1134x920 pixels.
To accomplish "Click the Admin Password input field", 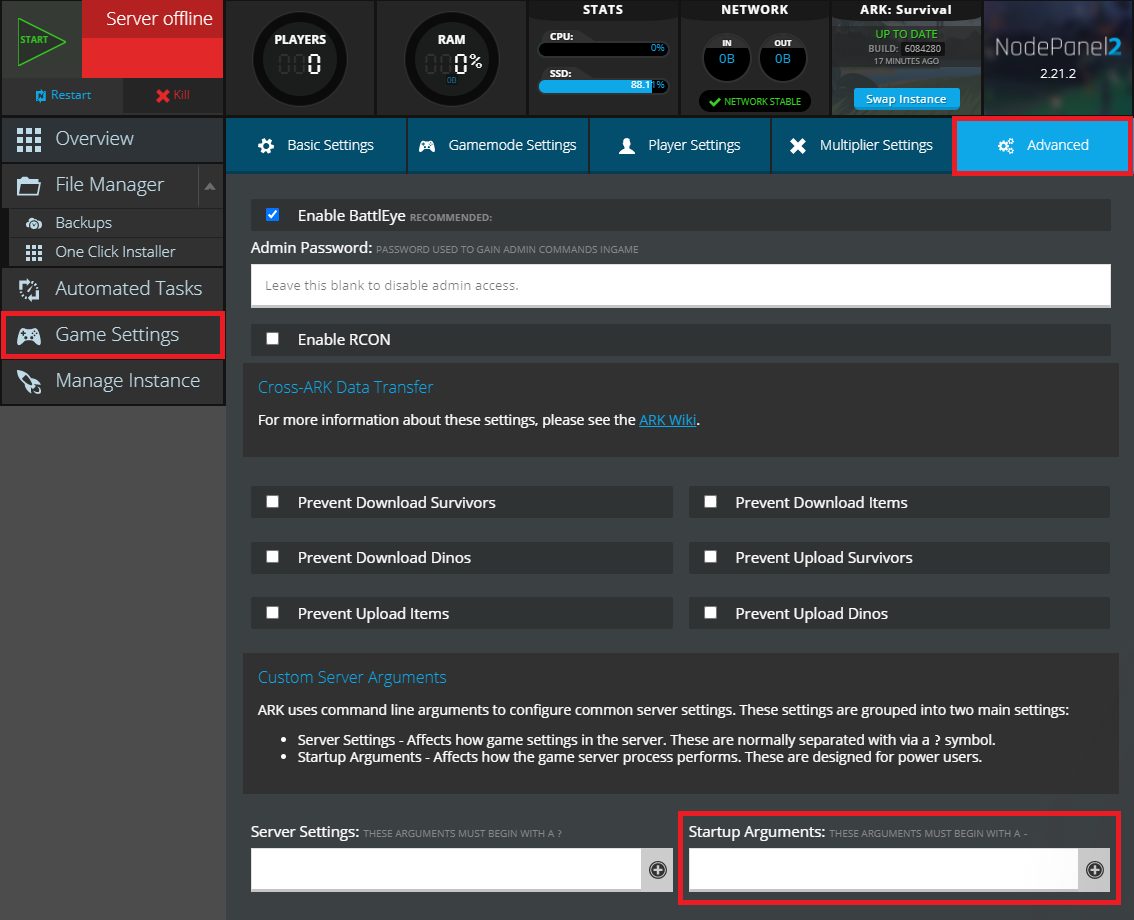I will [x=681, y=285].
